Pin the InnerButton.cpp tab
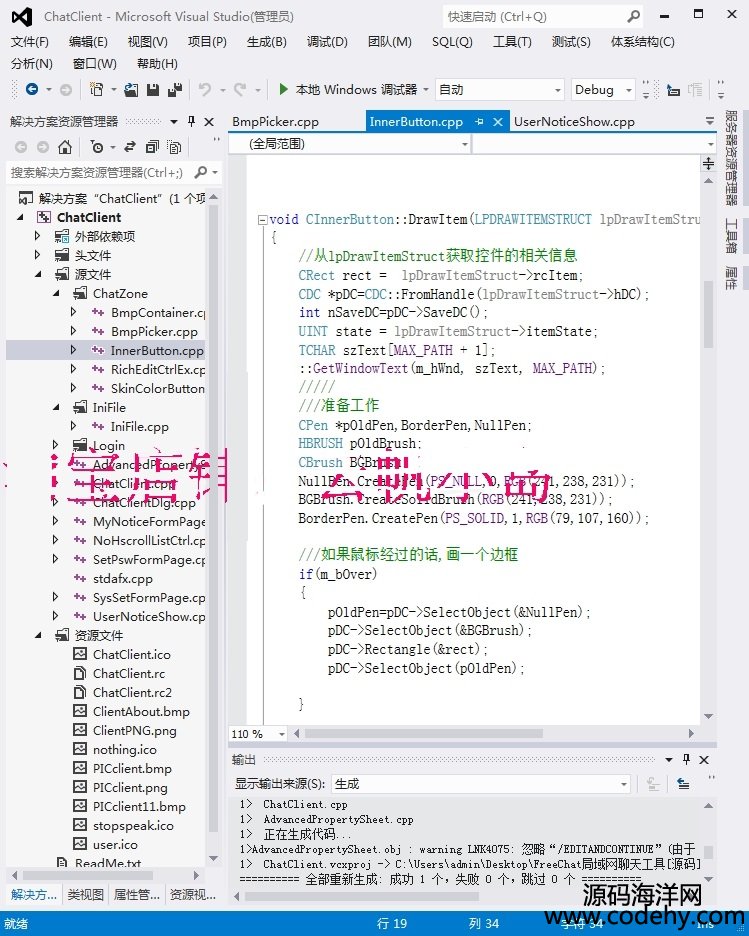 pyautogui.click(x=479, y=122)
